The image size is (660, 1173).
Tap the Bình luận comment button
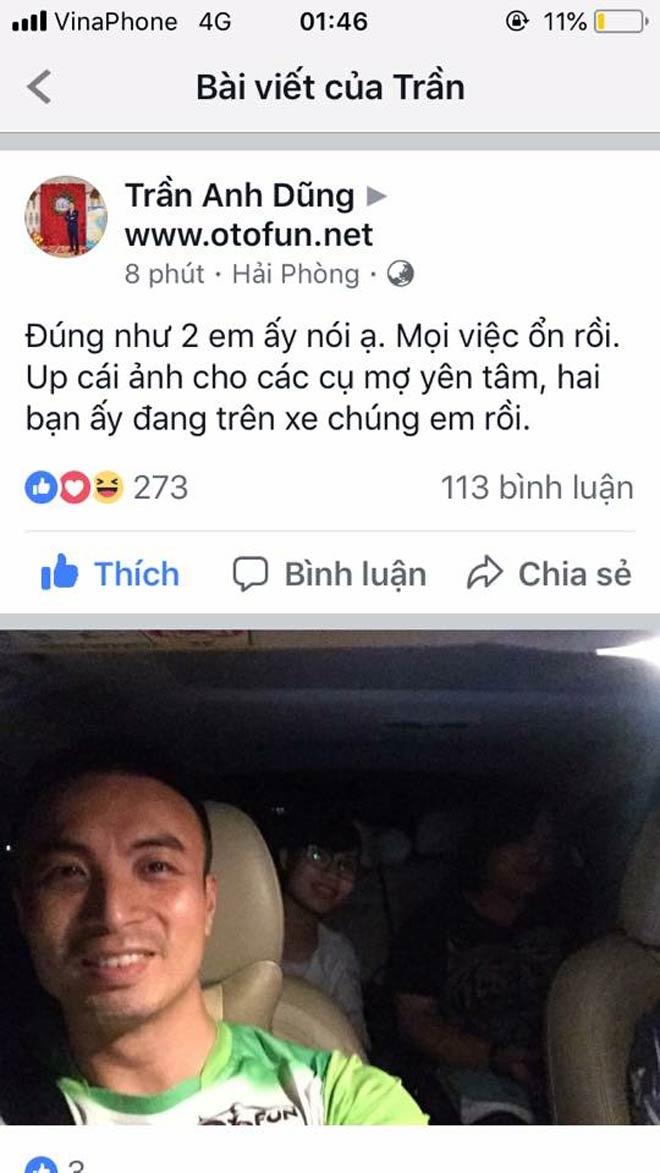329,574
